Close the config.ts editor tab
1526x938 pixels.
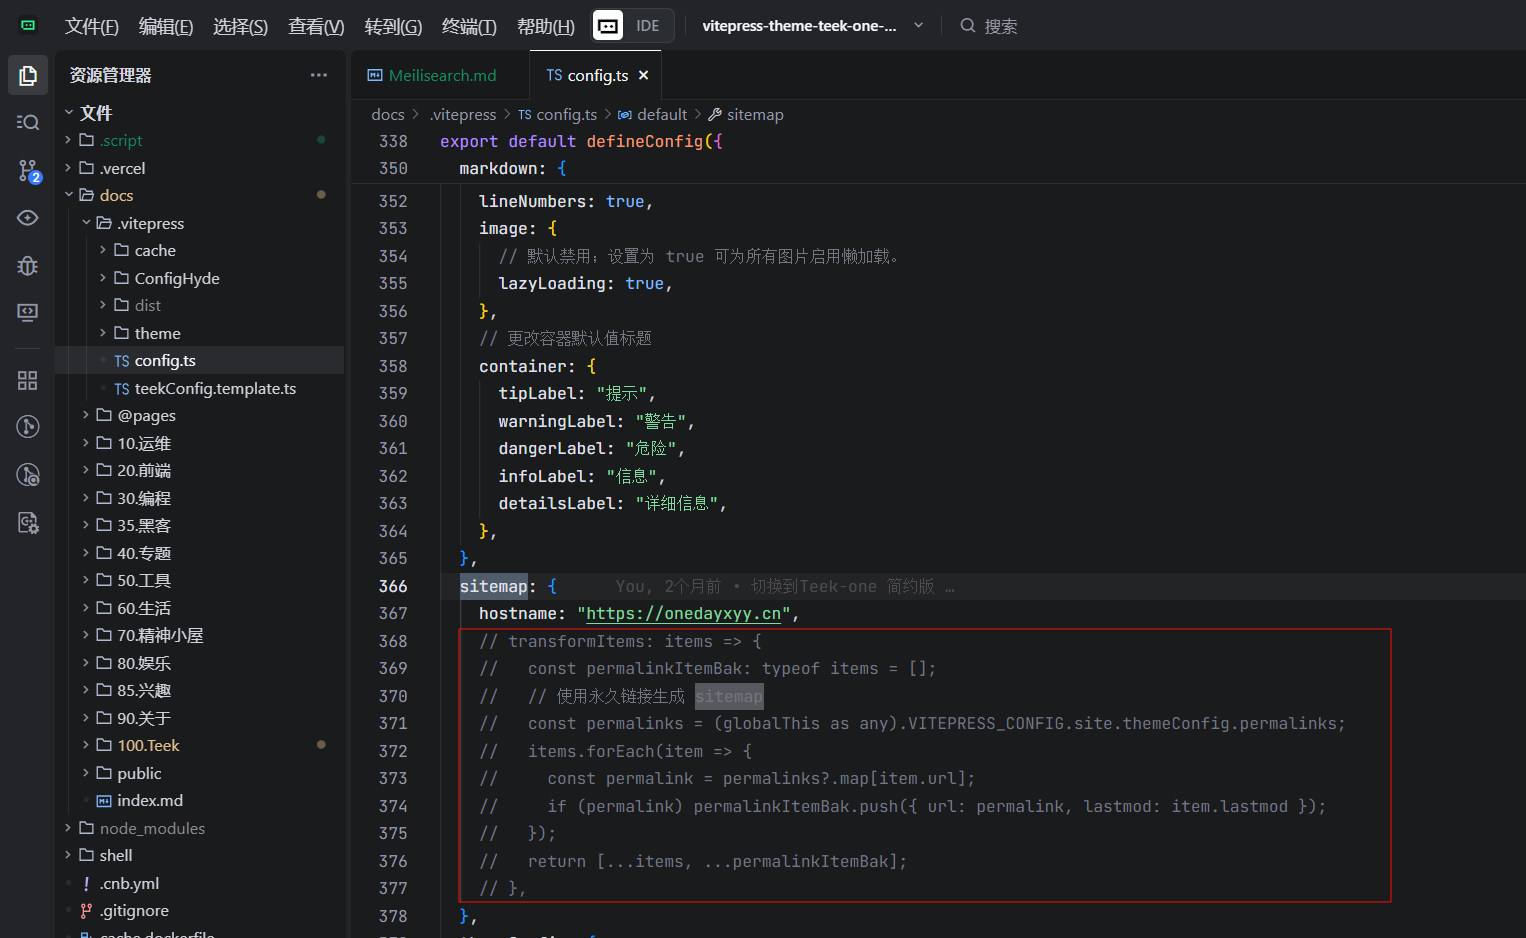coord(644,75)
